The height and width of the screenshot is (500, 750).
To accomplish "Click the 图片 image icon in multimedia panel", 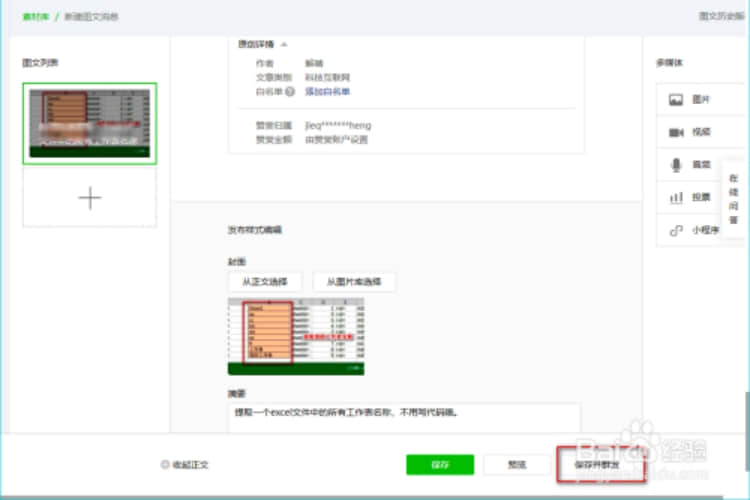I will click(x=675, y=100).
